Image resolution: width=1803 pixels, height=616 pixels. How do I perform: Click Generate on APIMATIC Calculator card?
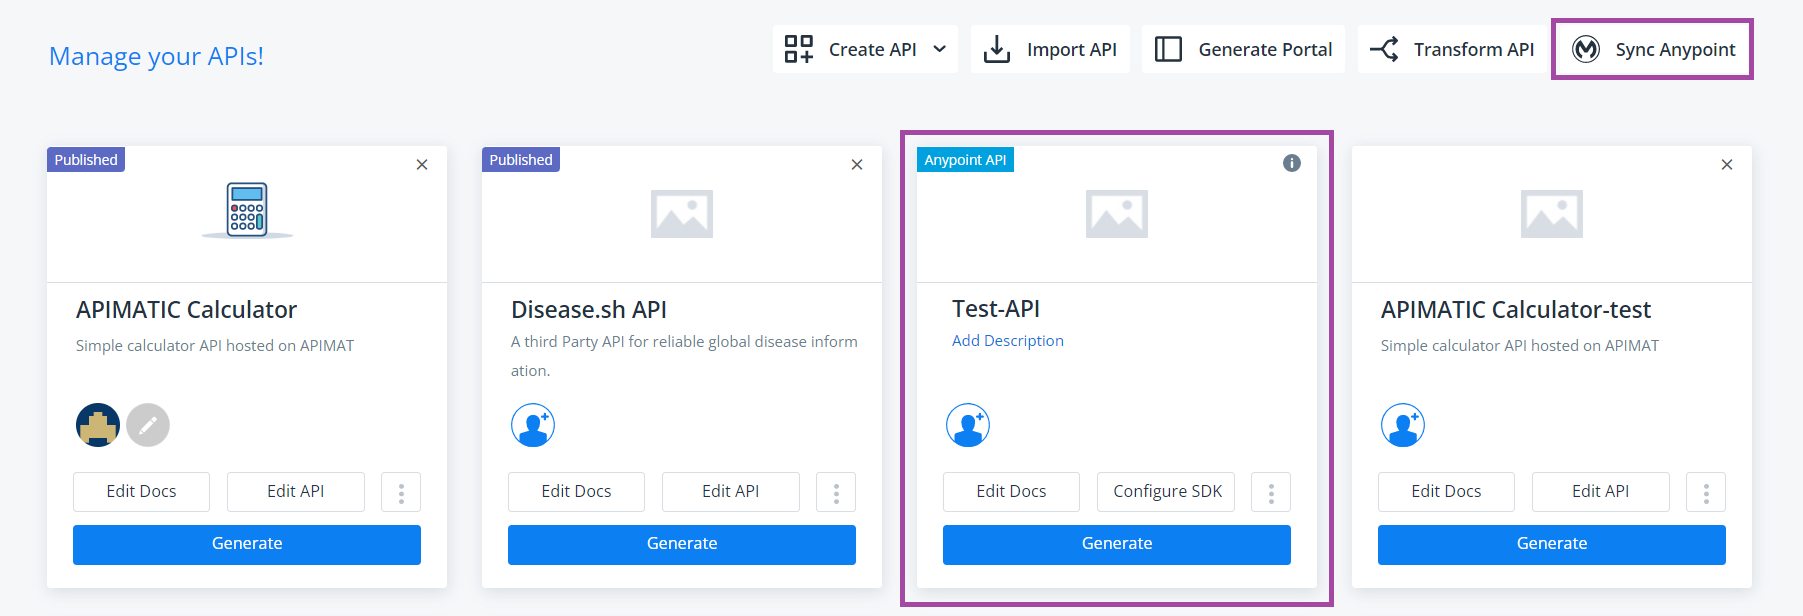[x=247, y=545]
